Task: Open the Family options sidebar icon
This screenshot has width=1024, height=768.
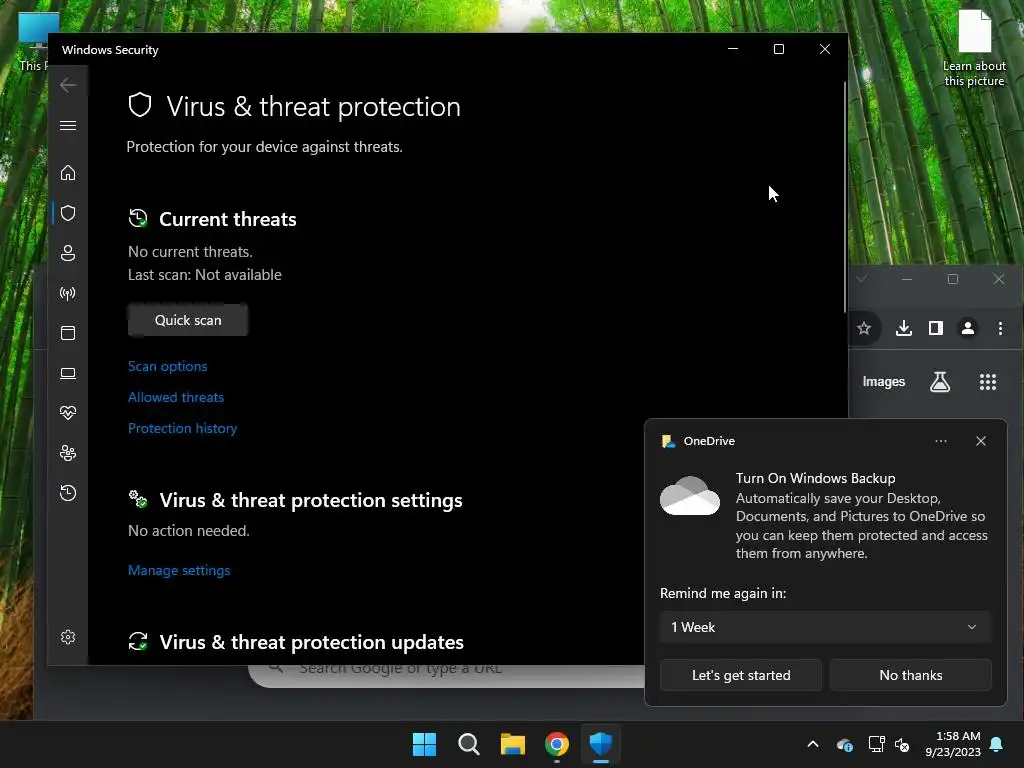Action: click(68, 453)
